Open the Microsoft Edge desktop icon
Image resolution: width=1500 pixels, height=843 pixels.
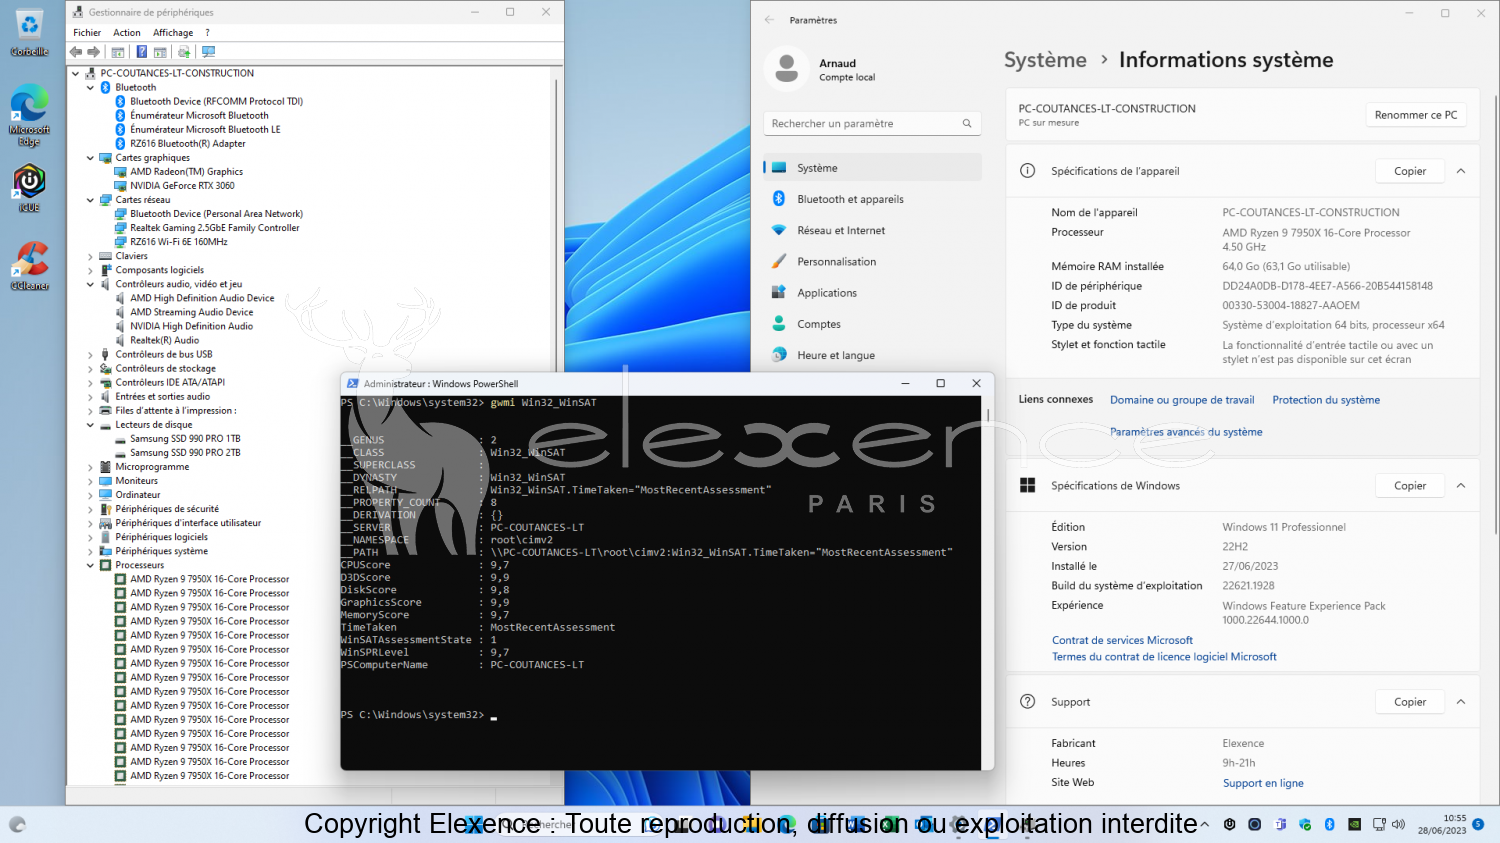(x=29, y=116)
